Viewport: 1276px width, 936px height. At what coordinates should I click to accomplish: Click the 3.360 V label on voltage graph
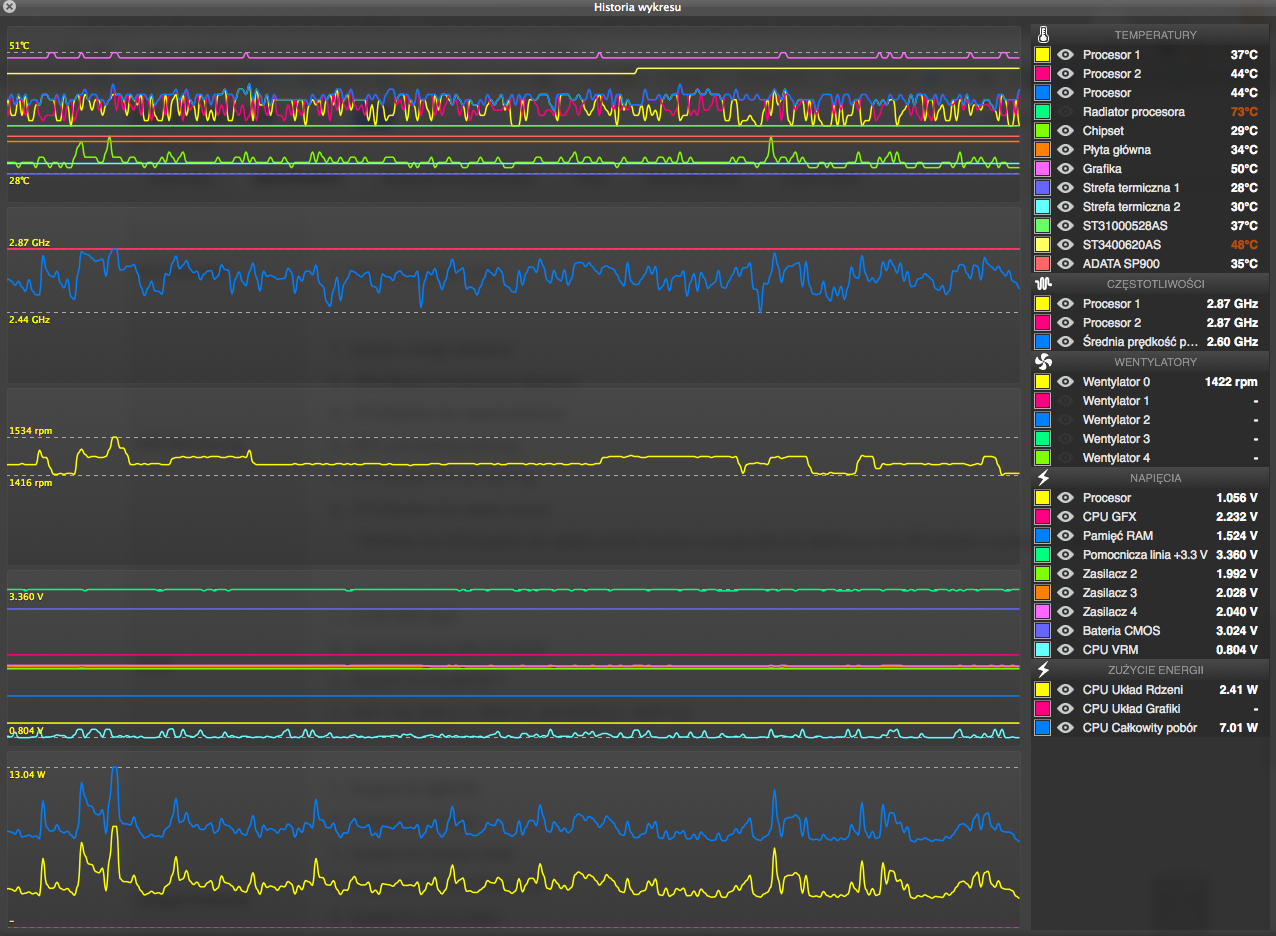pyautogui.click(x=26, y=597)
